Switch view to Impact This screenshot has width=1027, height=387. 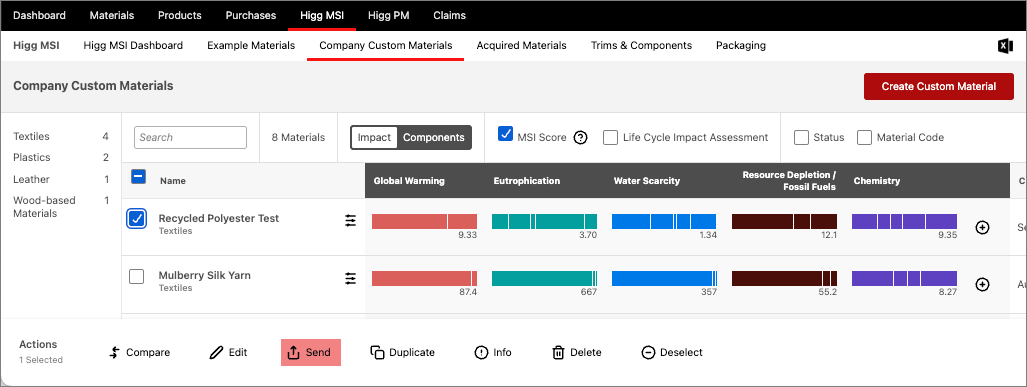pyautogui.click(x=375, y=138)
